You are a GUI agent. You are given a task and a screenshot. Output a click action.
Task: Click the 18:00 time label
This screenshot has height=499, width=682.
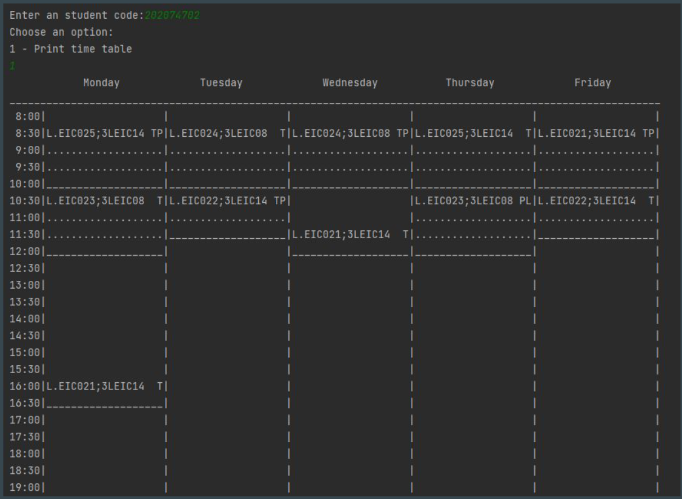(25, 454)
